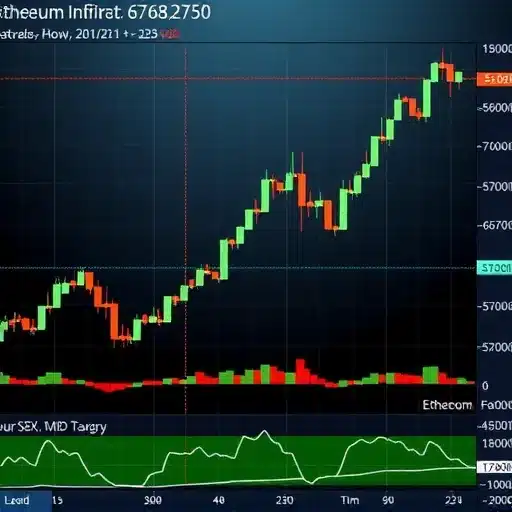Click the red percent change text in header
The height and width of the screenshot is (512, 512).
(170, 34)
